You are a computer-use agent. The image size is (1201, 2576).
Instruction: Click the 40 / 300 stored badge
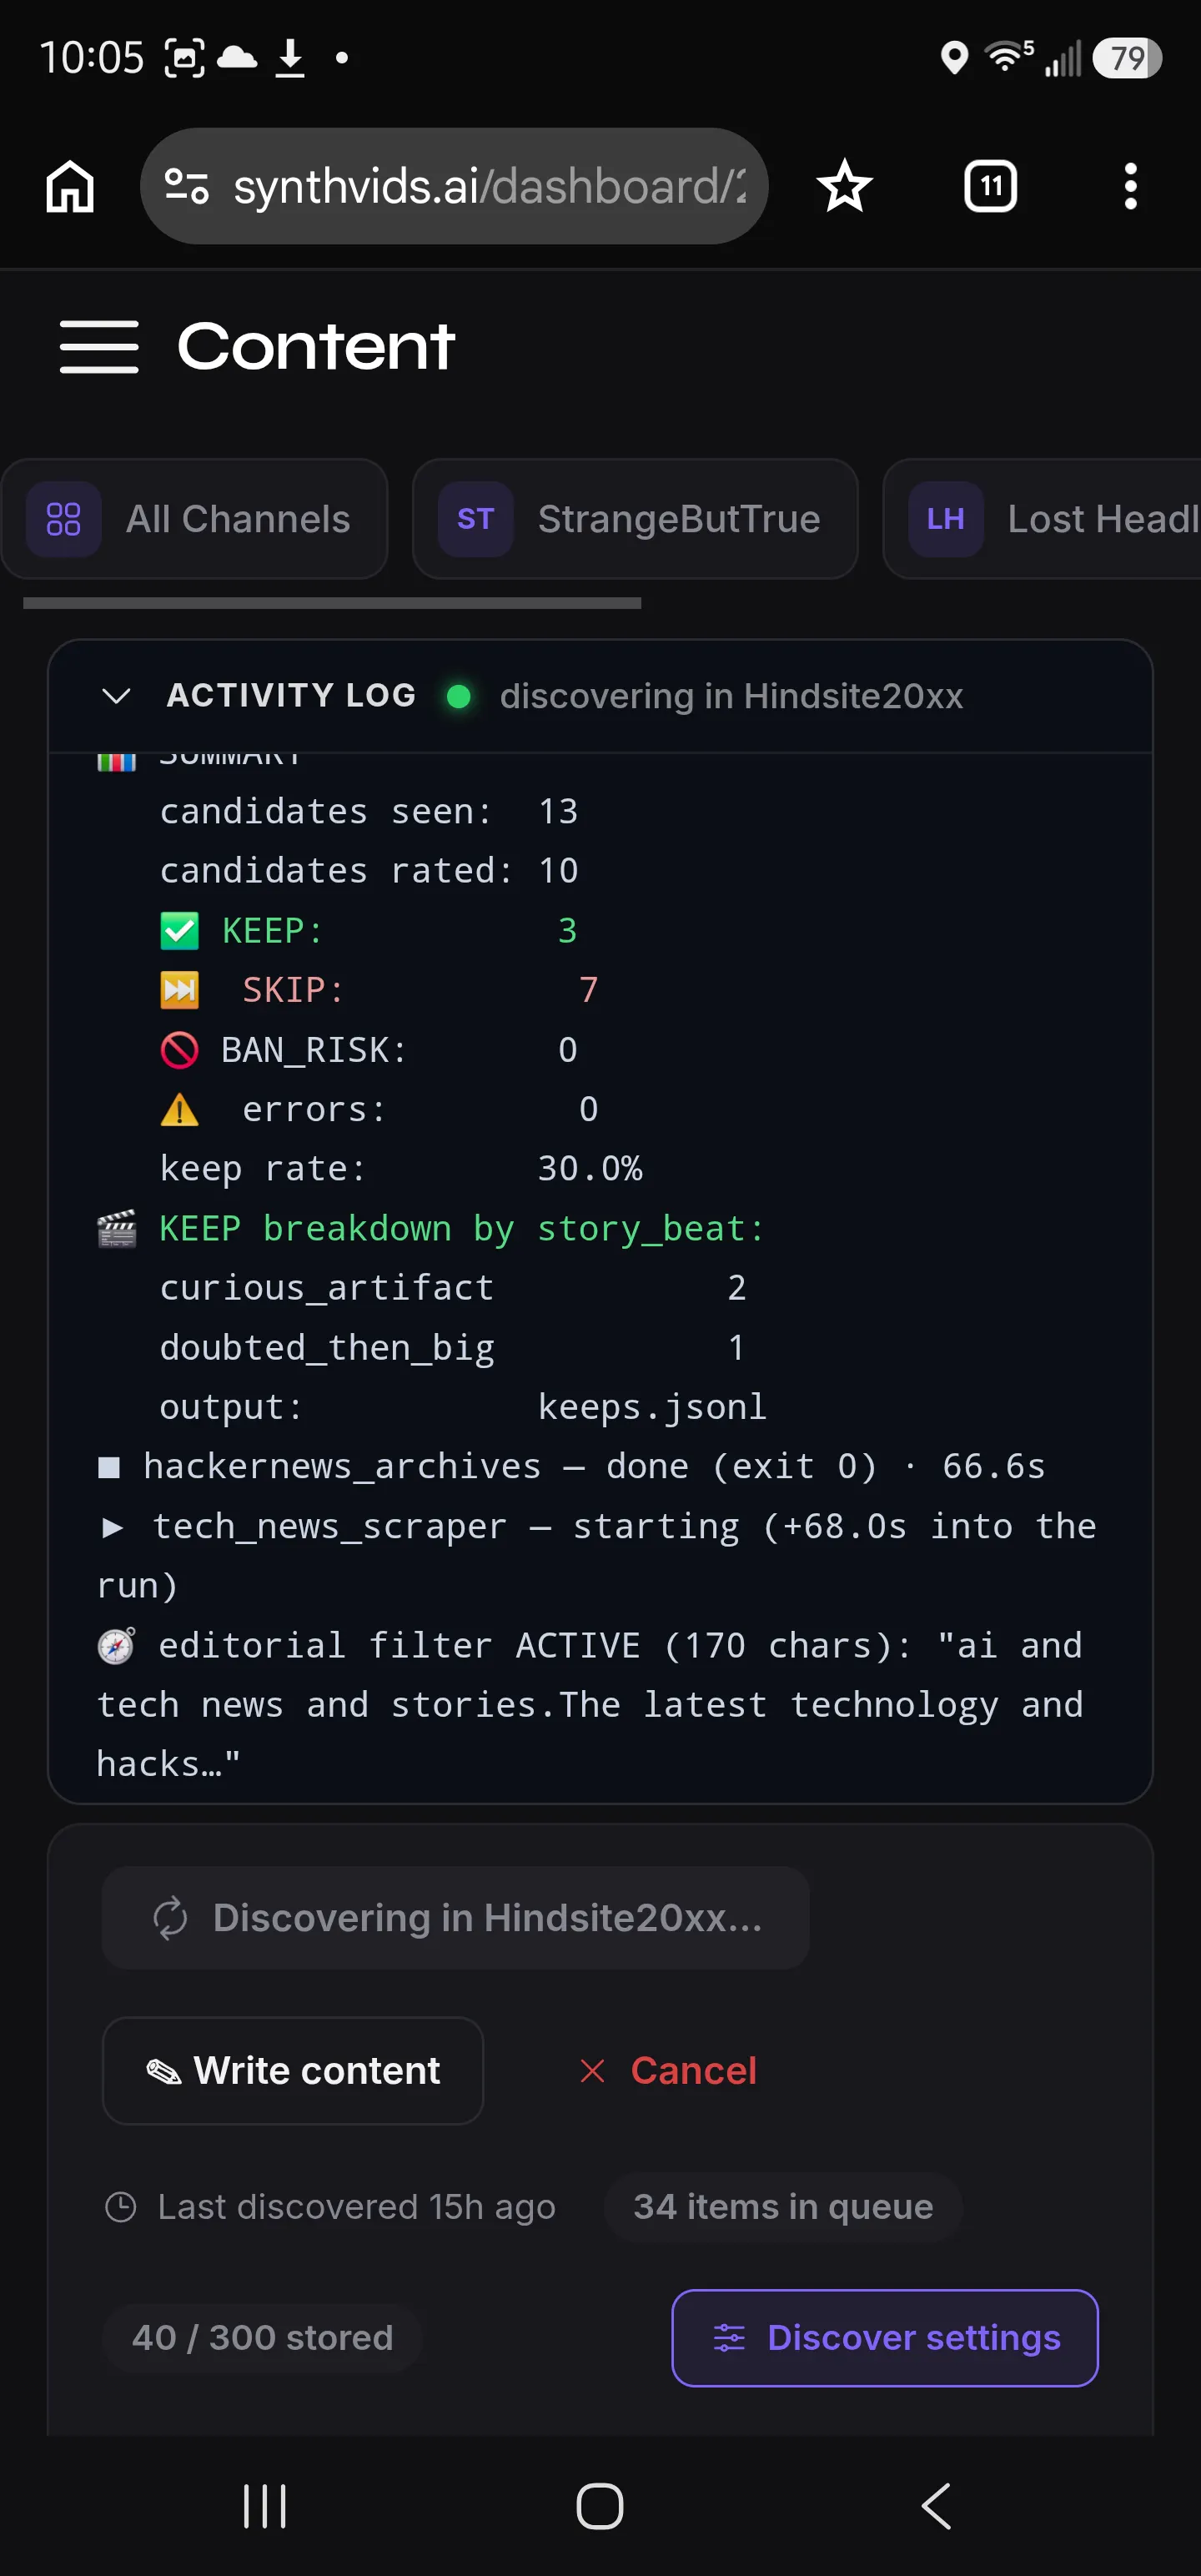tap(262, 2338)
